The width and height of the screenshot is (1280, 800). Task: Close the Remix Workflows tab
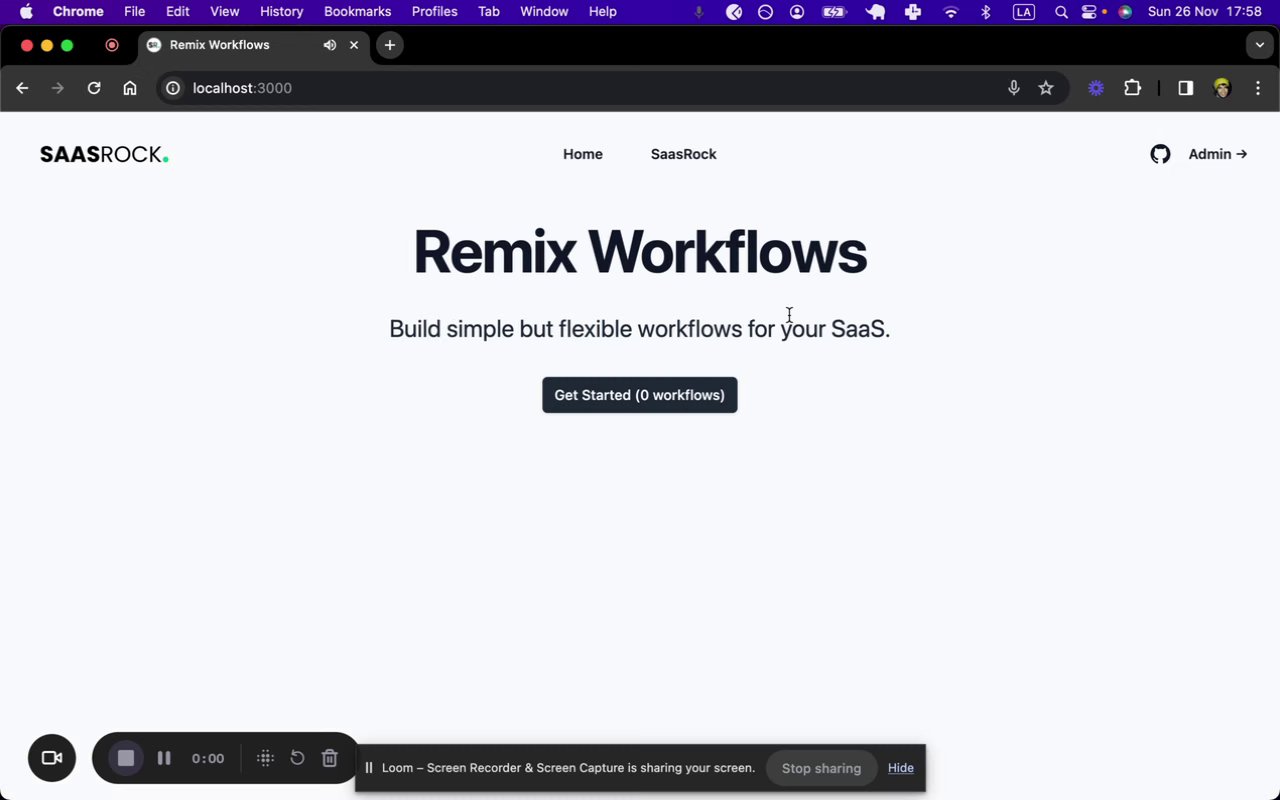pos(354,45)
